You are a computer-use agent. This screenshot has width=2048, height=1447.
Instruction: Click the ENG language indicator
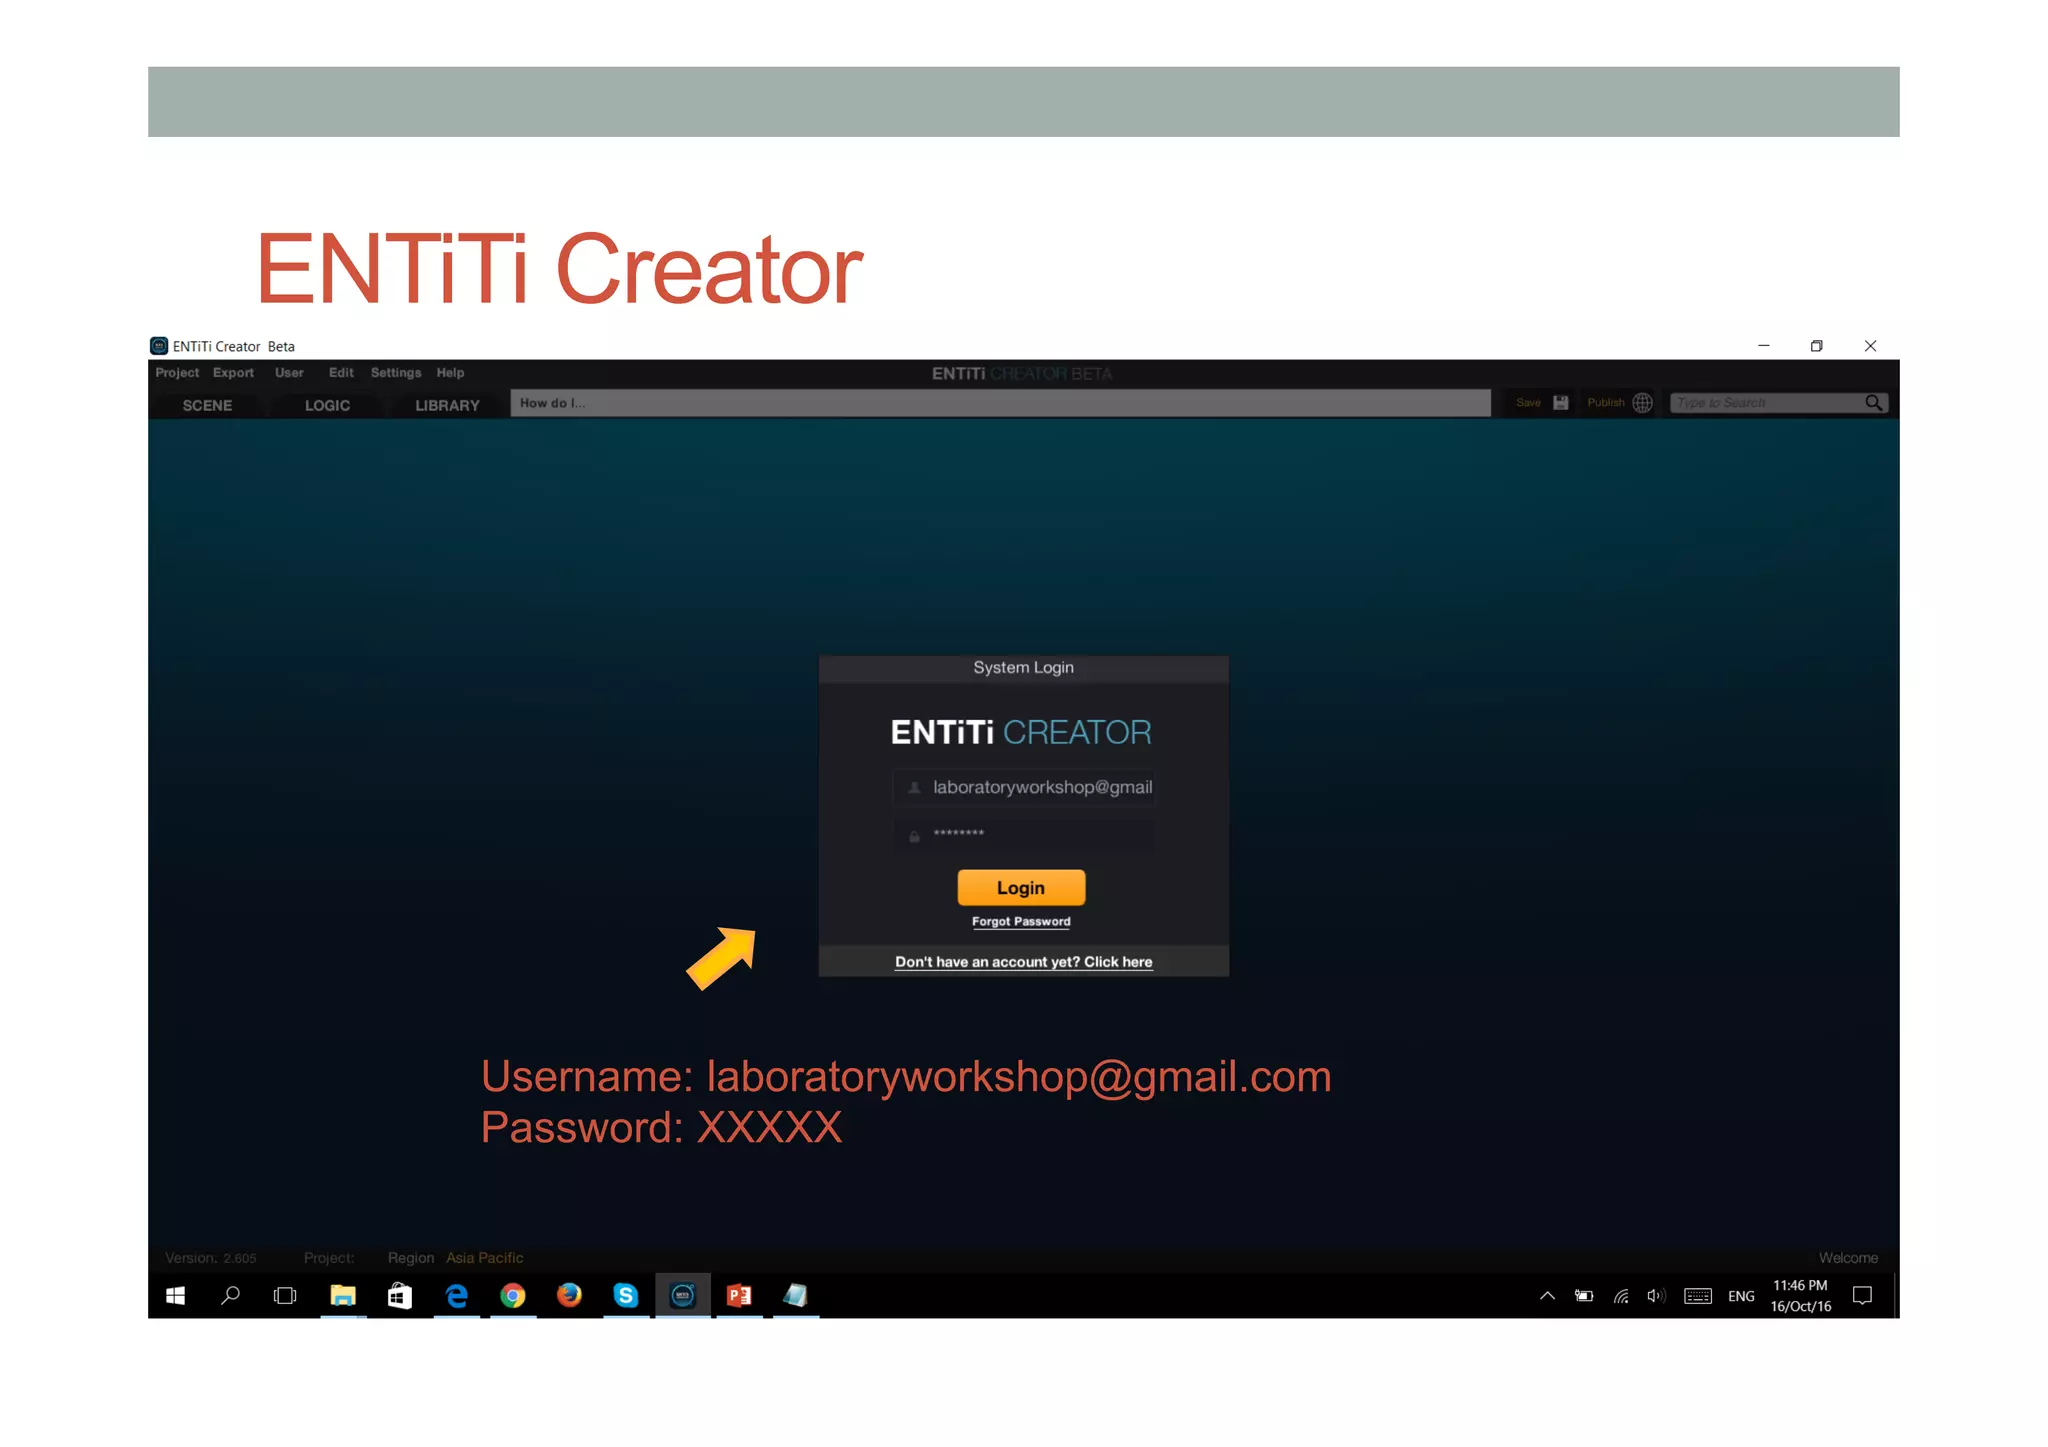tap(1741, 1296)
